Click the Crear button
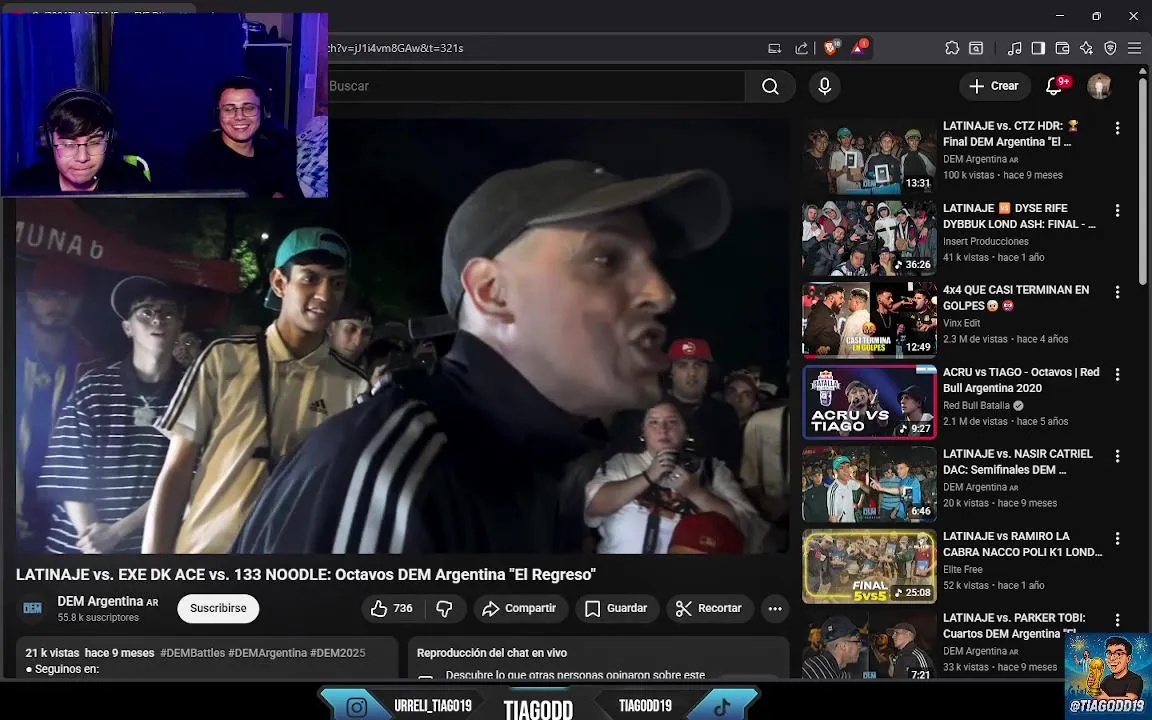This screenshot has height=720, width=1152. (994, 87)
